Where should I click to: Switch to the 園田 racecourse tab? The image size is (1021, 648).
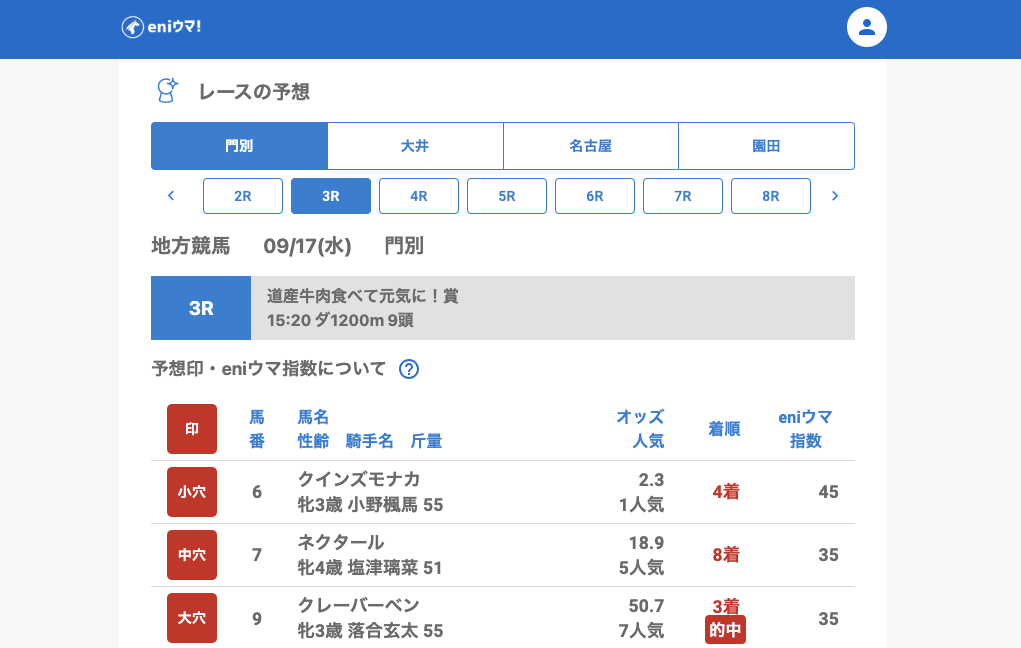coord(766,146)
